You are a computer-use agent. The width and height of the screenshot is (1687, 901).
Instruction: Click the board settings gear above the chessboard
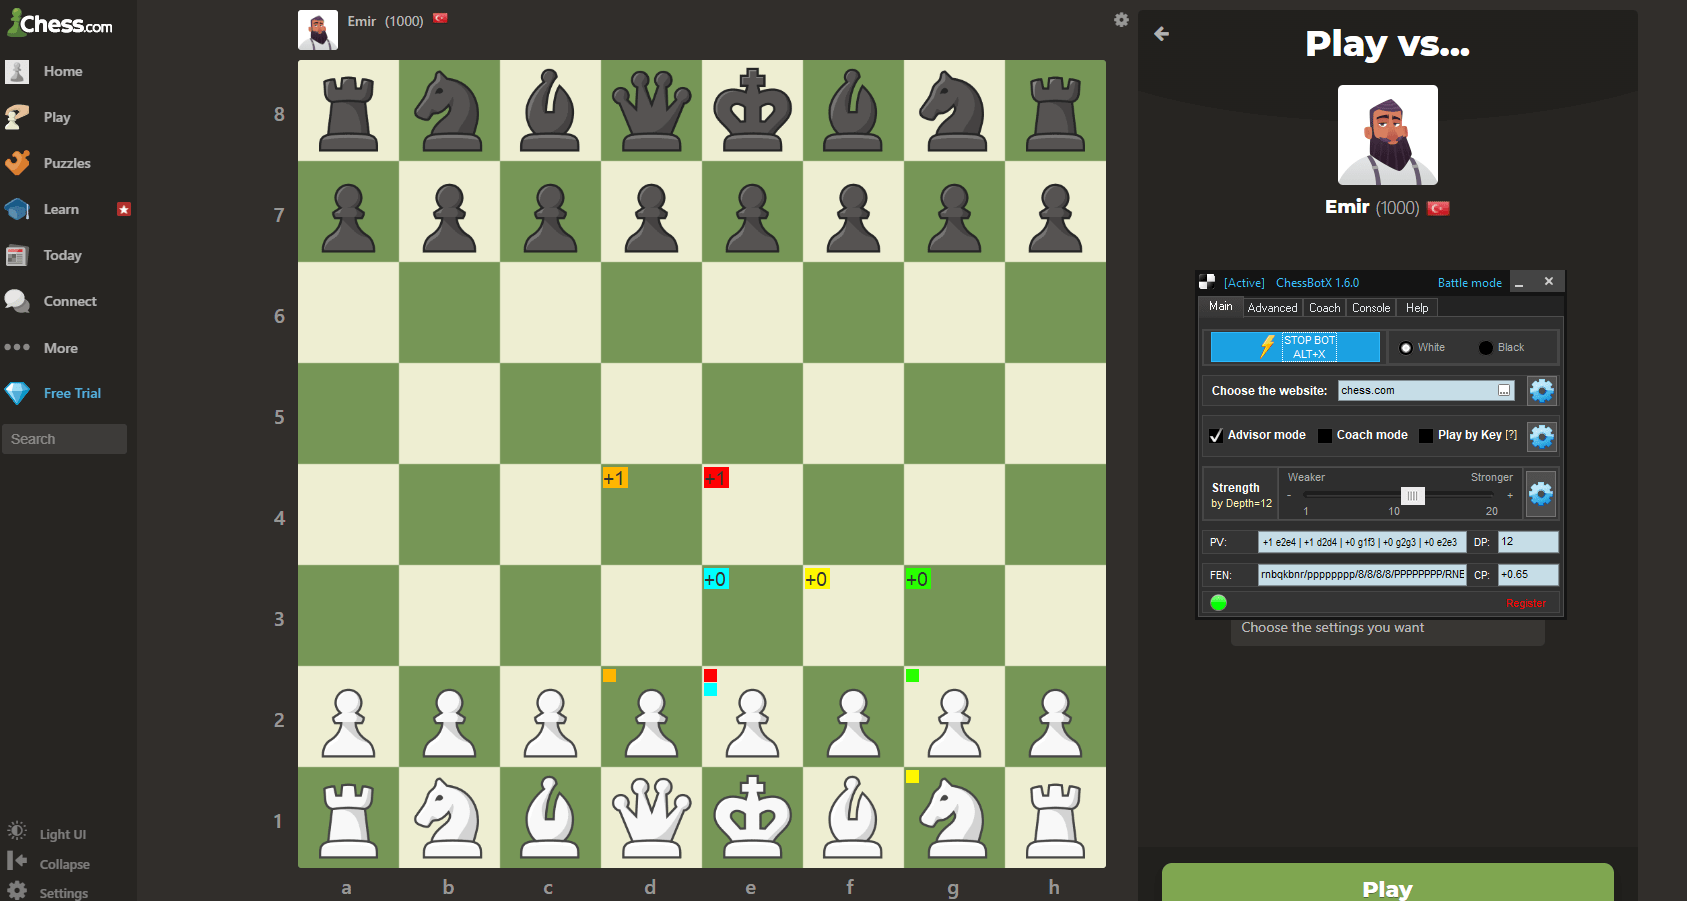click(1121, 19)
